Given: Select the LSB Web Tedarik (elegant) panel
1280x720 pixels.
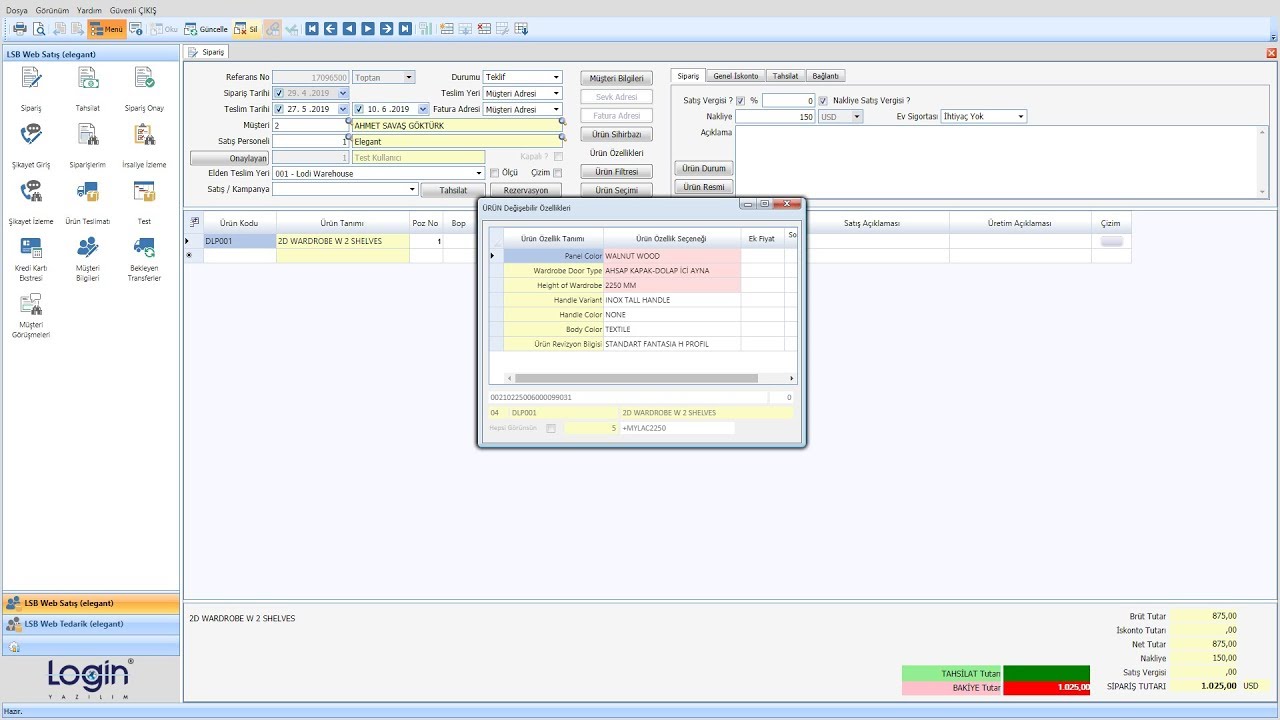Looking at the screenshot, I should click(91, 624).
